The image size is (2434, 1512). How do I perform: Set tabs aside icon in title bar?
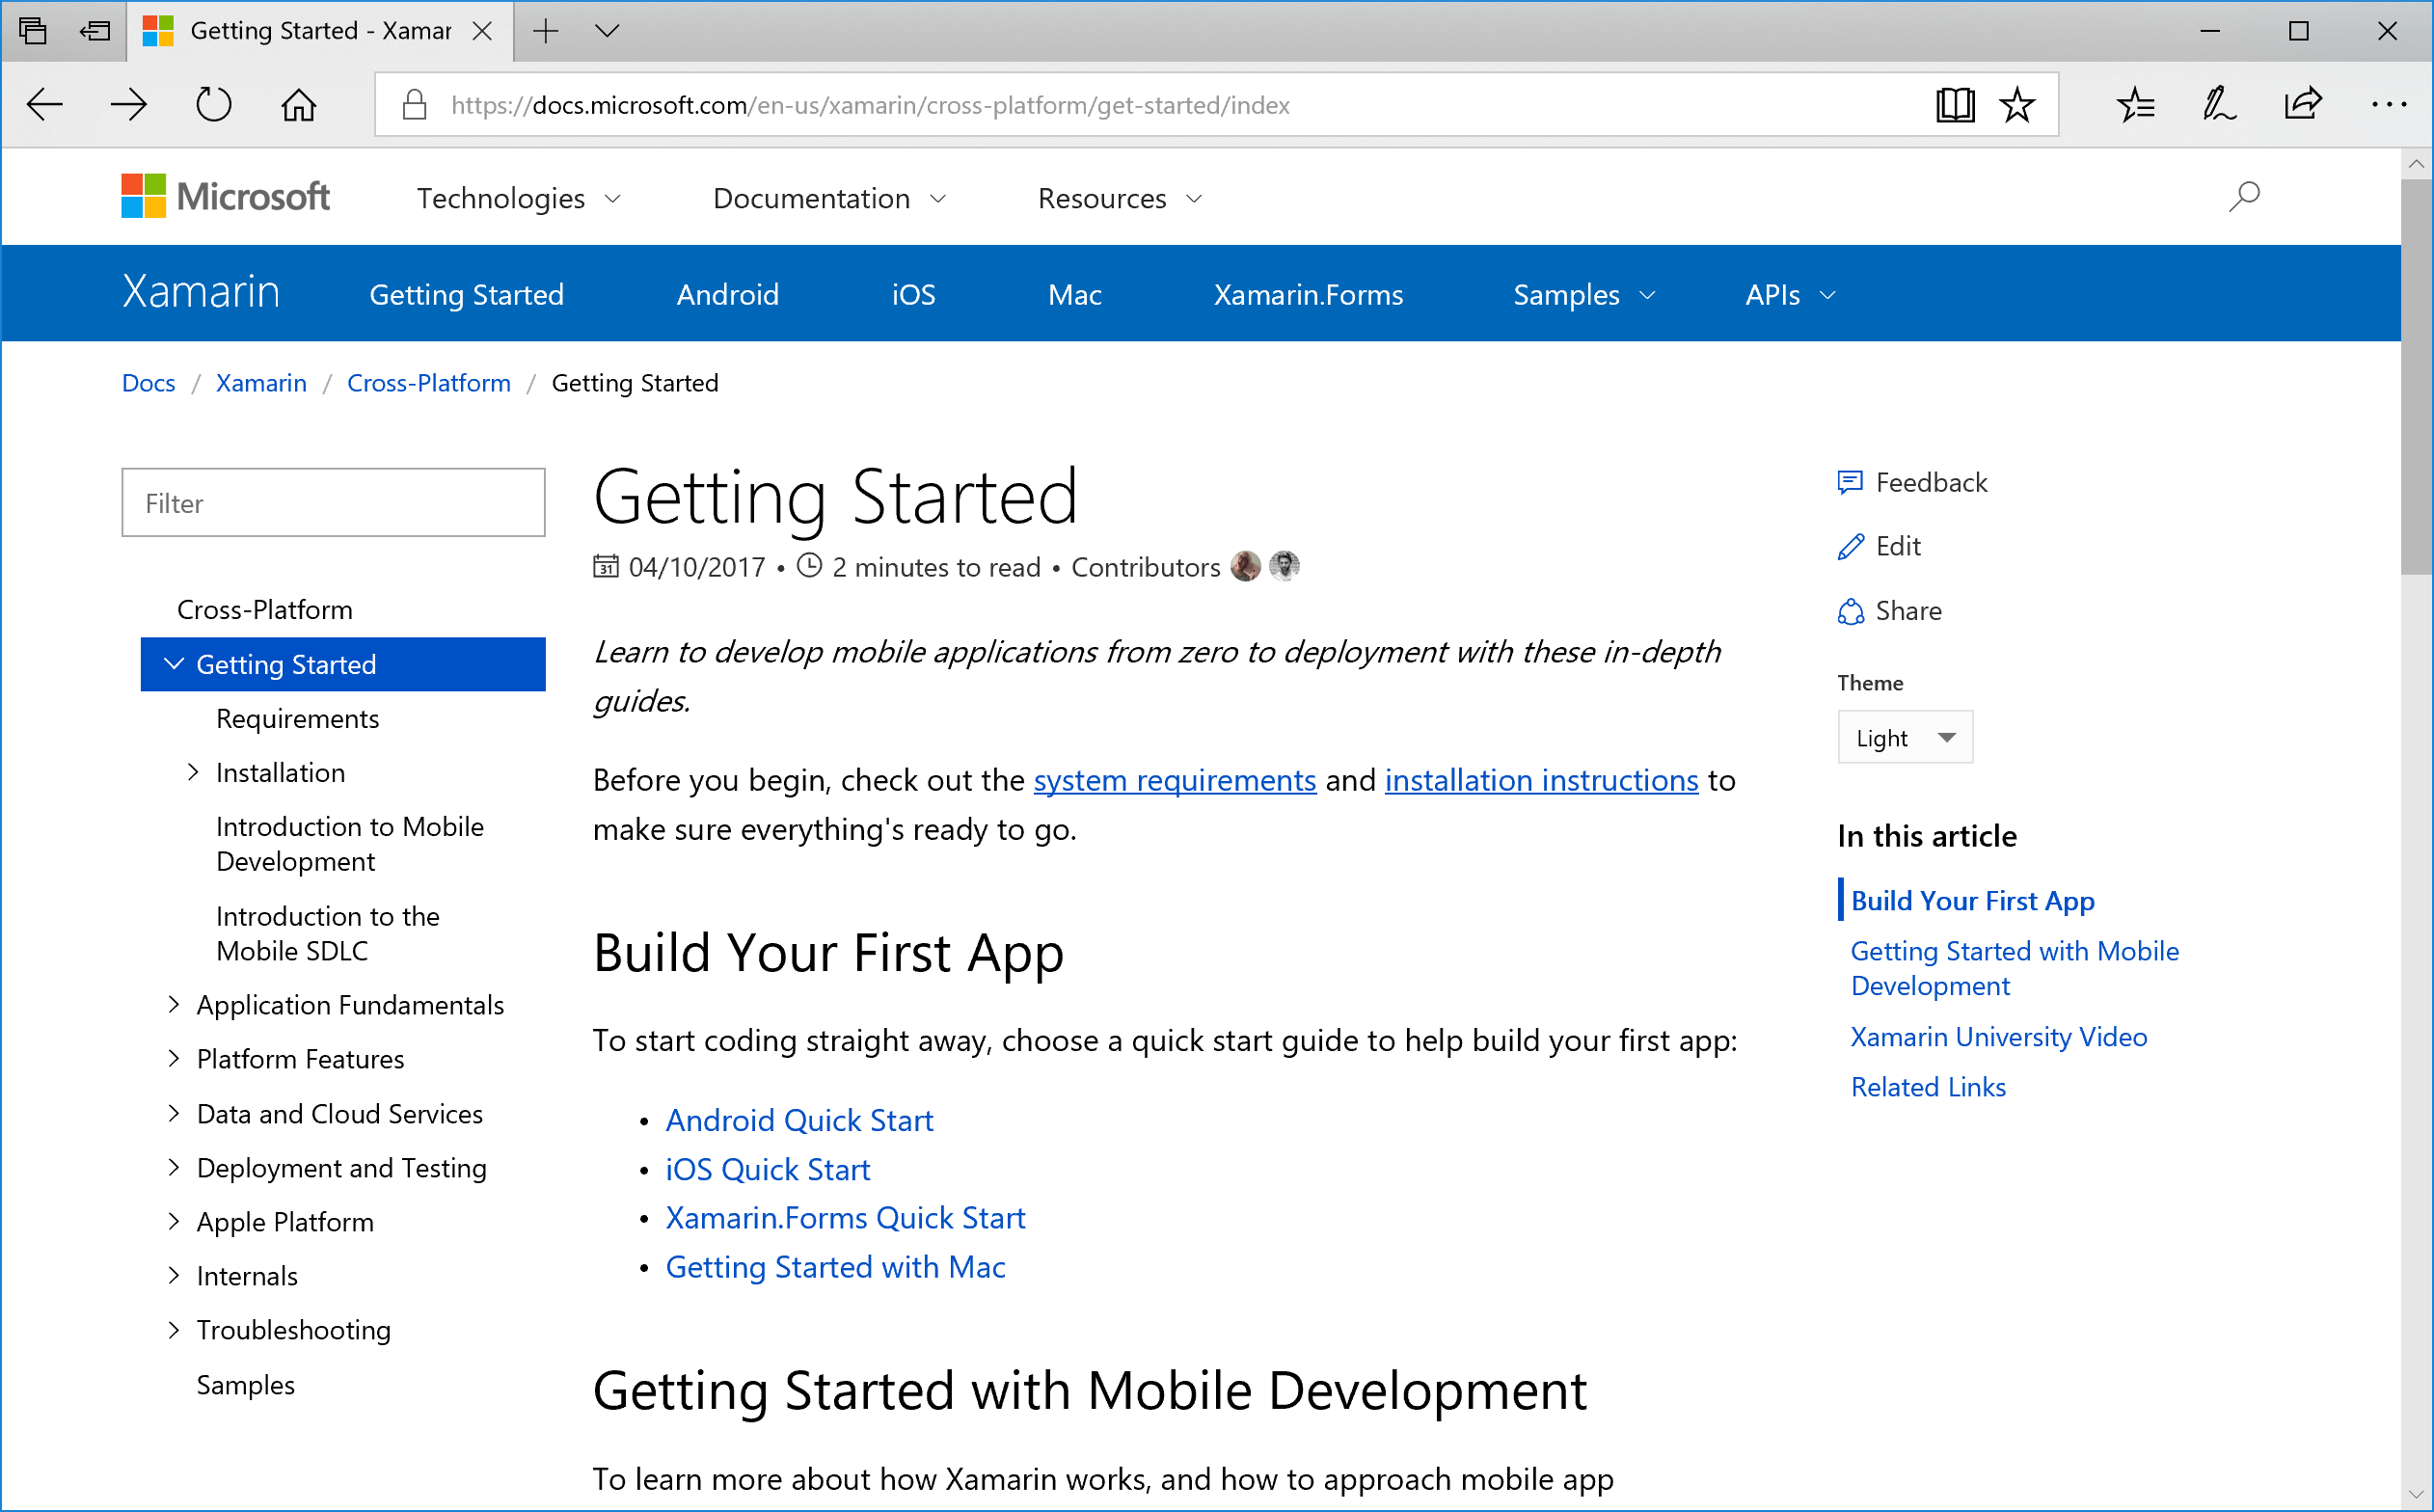pyautogui.click(x=95, y=31)
